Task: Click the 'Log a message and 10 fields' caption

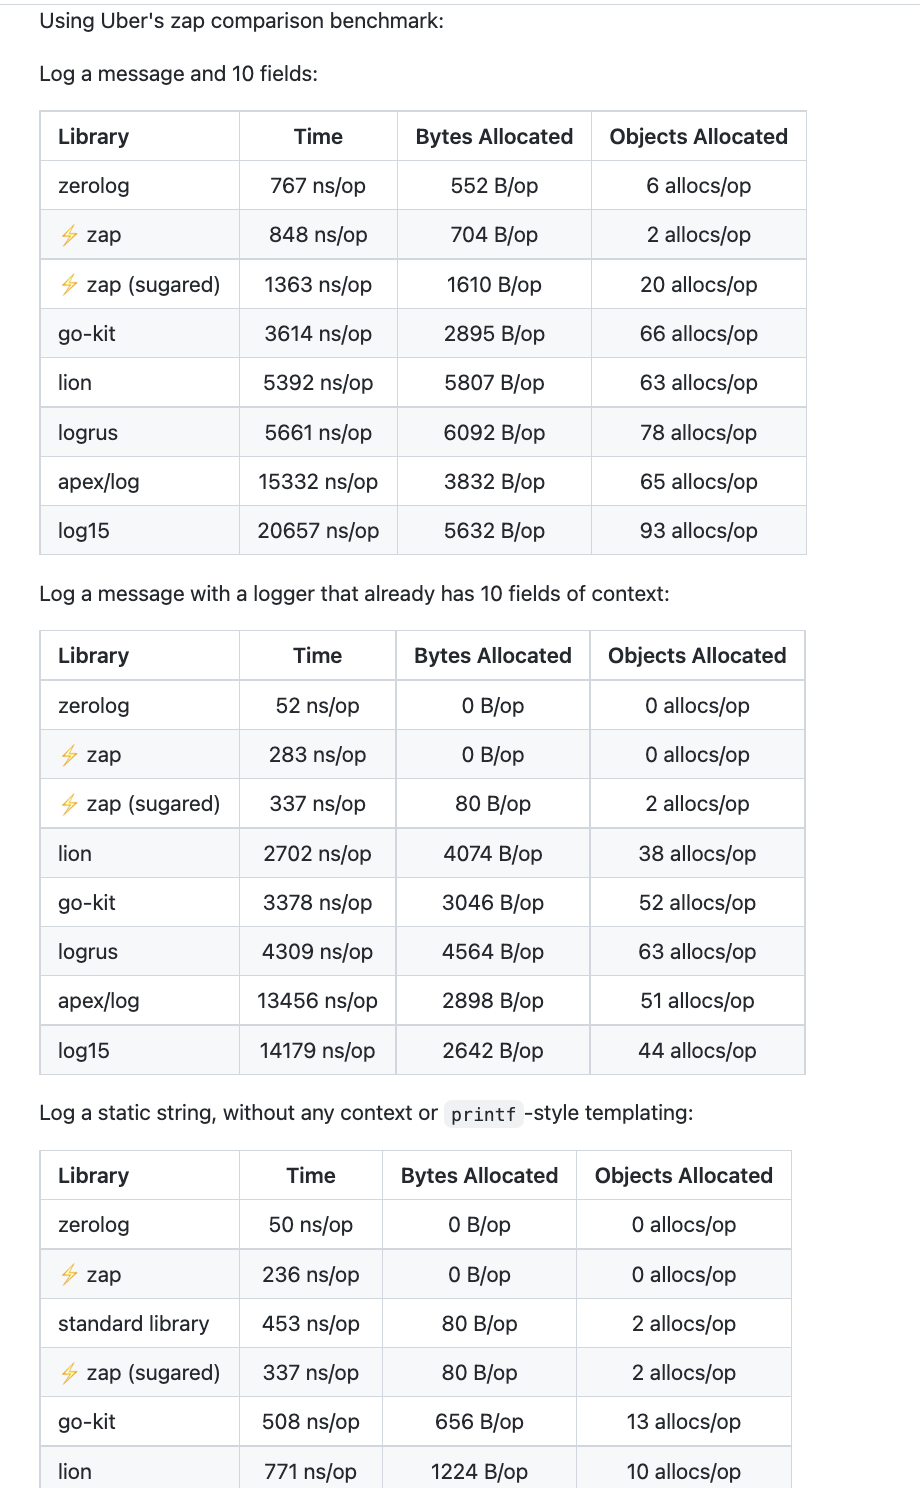Action: point(178,74)
